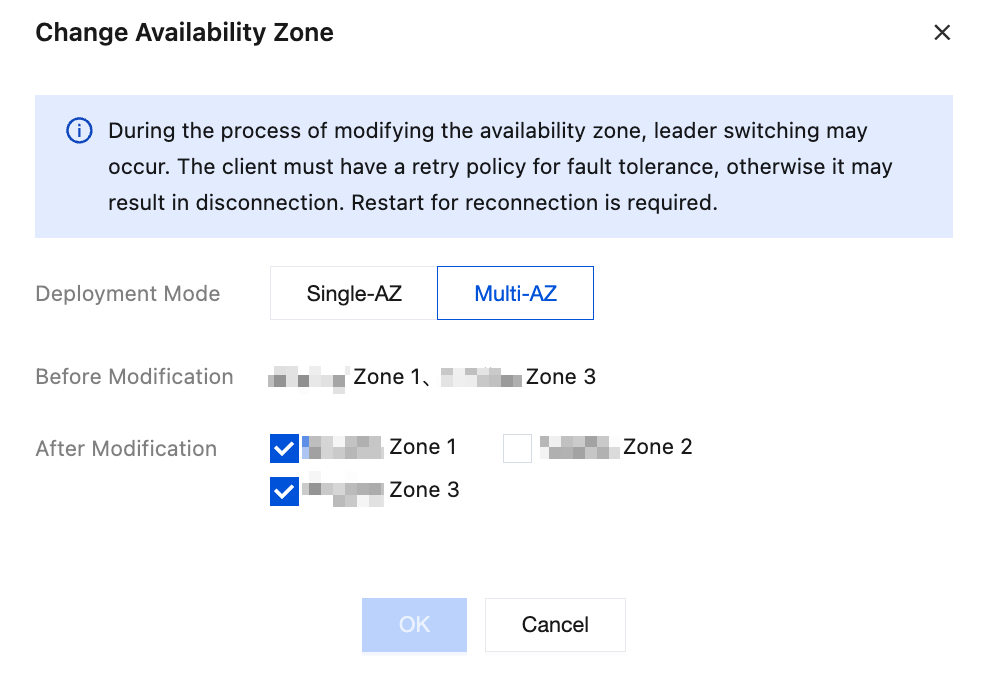Click the Deployment Mode field label
The height and width of the screenshot is (676, 984).
128,294
